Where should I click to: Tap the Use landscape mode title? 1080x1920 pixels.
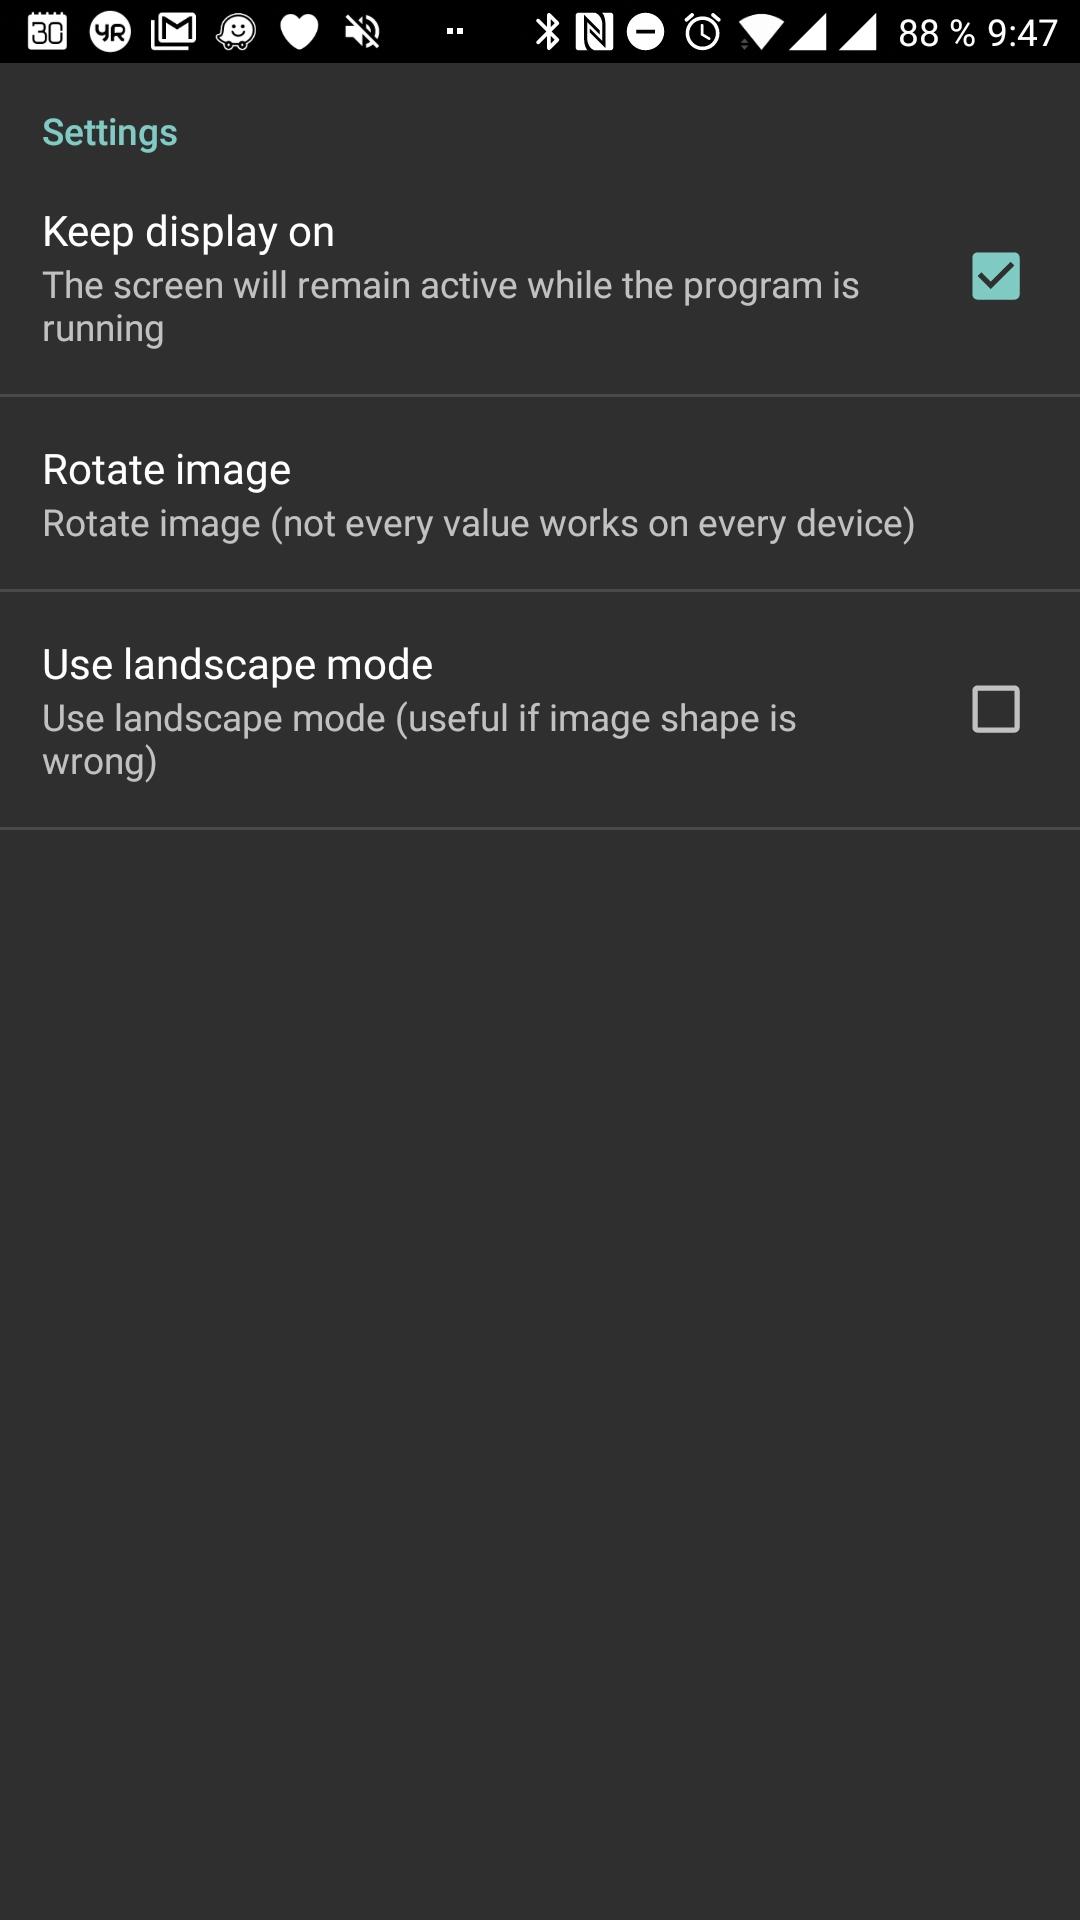pyautogui.click(x=238, y=665)
